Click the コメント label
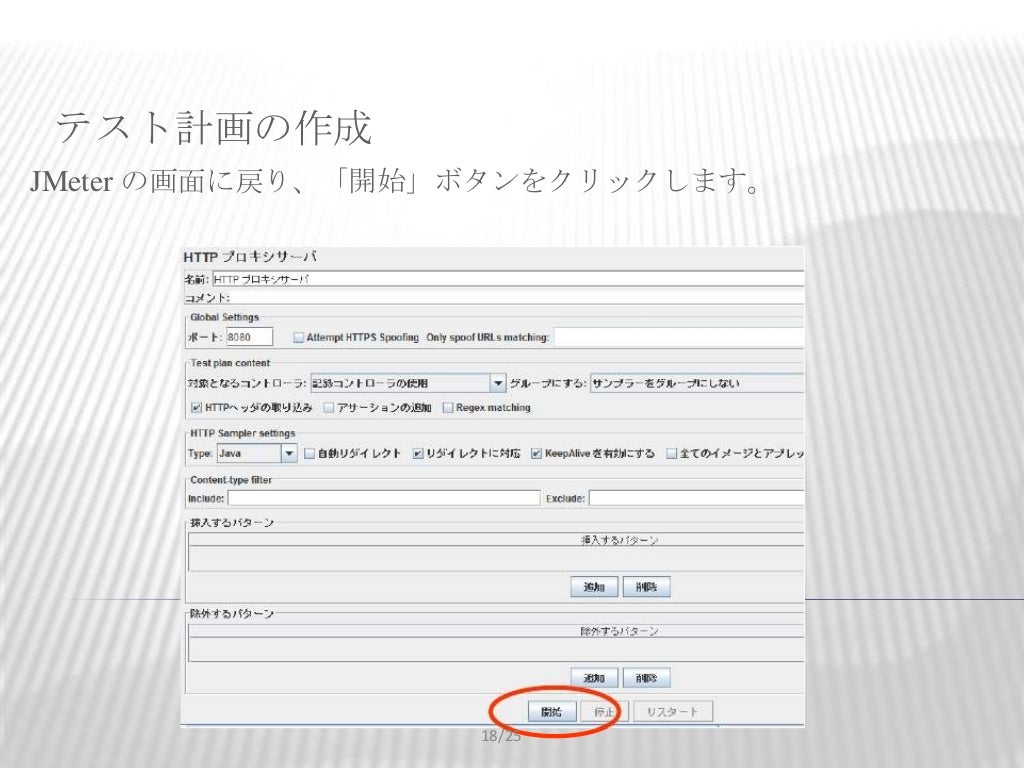Image resolution: width=1024 pixels, height=768 pixels. [207, 298]
